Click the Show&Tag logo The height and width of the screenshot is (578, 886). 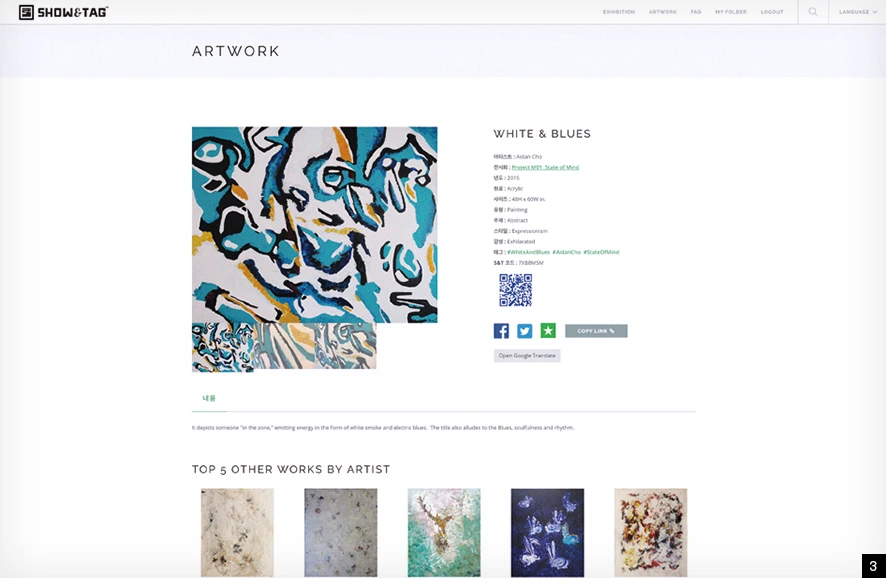point(63,12)
